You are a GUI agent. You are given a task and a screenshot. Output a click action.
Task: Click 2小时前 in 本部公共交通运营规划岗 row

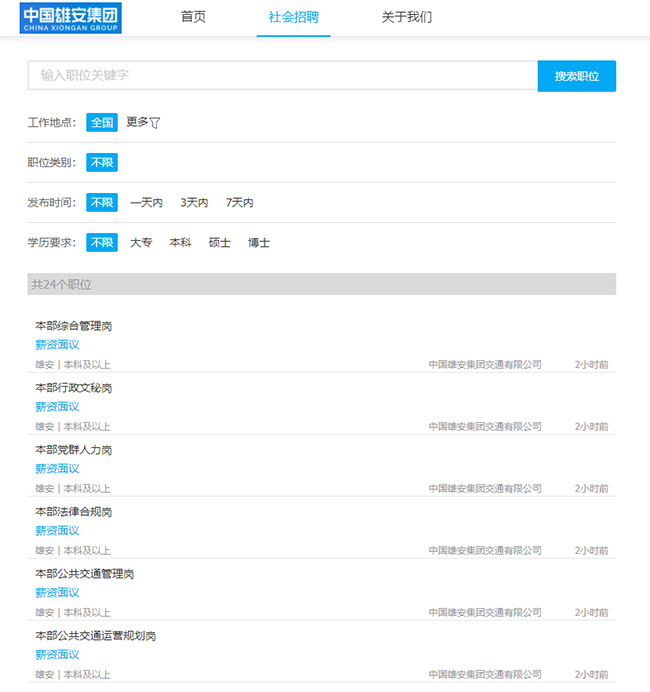pyautogui.click(x=591, y=674)
